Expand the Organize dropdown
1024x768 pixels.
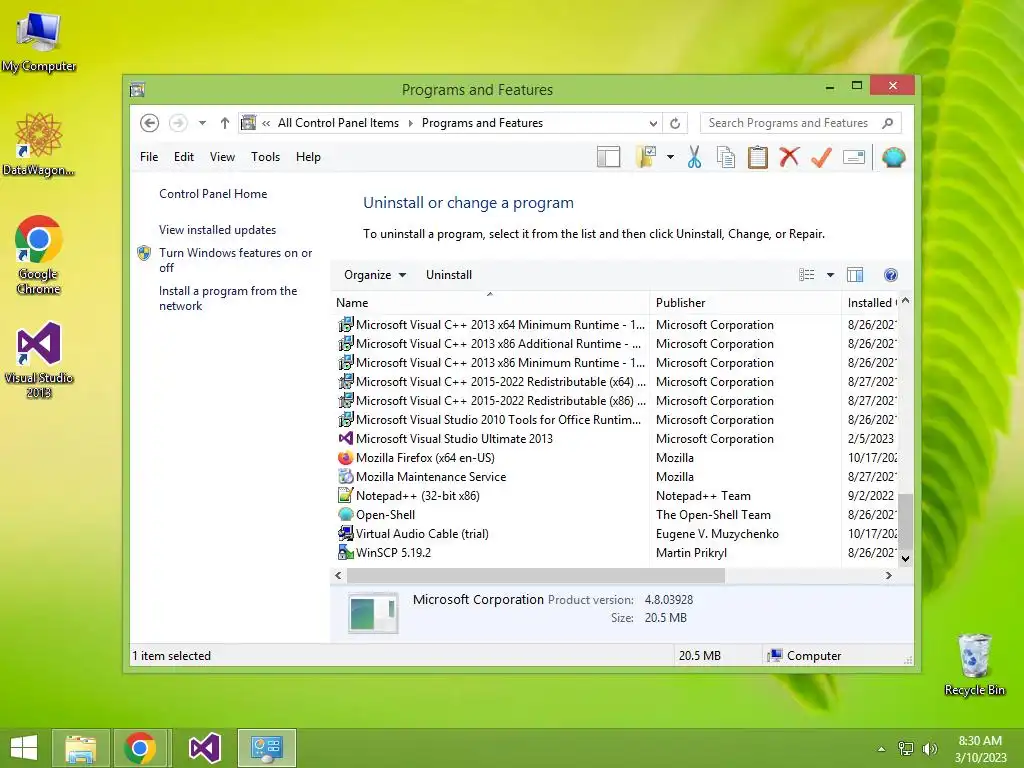pyautogui.click(x=375, y=275)
